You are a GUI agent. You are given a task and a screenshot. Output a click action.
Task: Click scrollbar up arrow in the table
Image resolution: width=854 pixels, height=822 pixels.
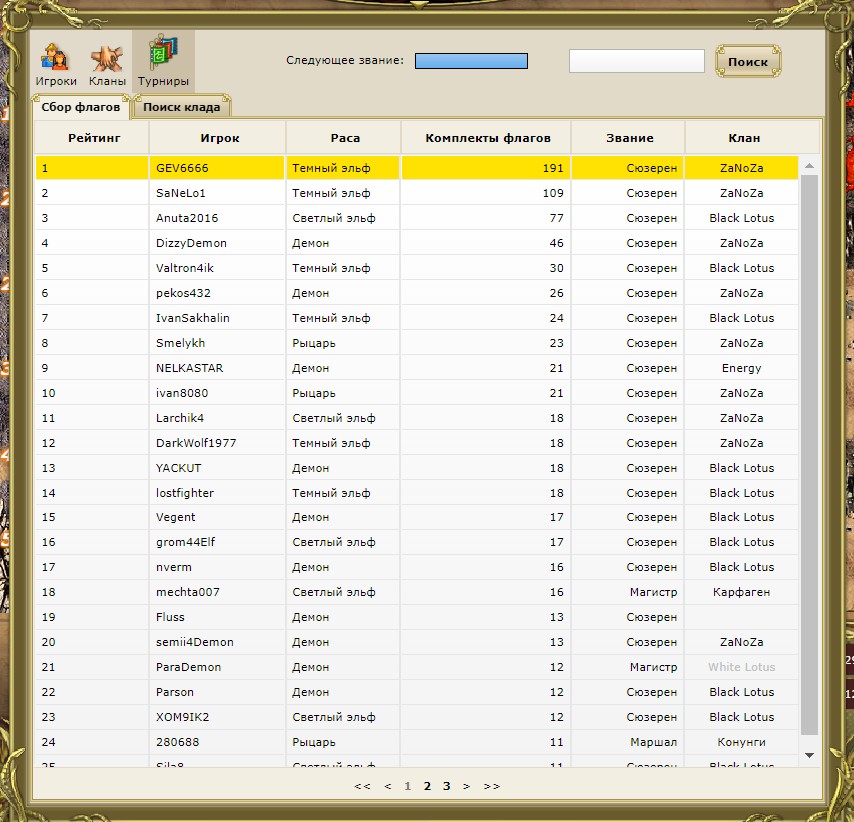809,165
